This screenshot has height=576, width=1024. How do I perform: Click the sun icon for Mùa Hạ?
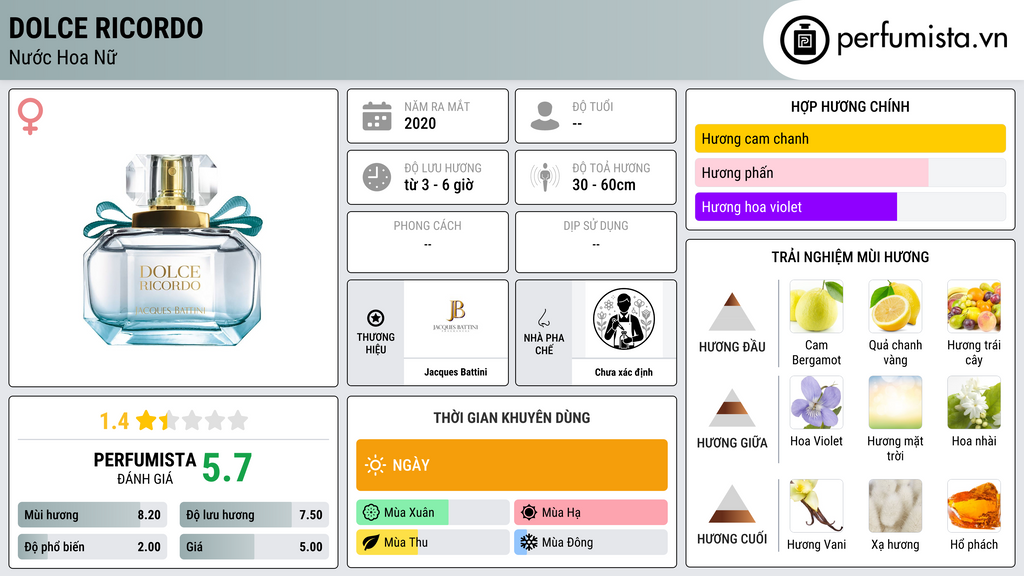(529, 513)
